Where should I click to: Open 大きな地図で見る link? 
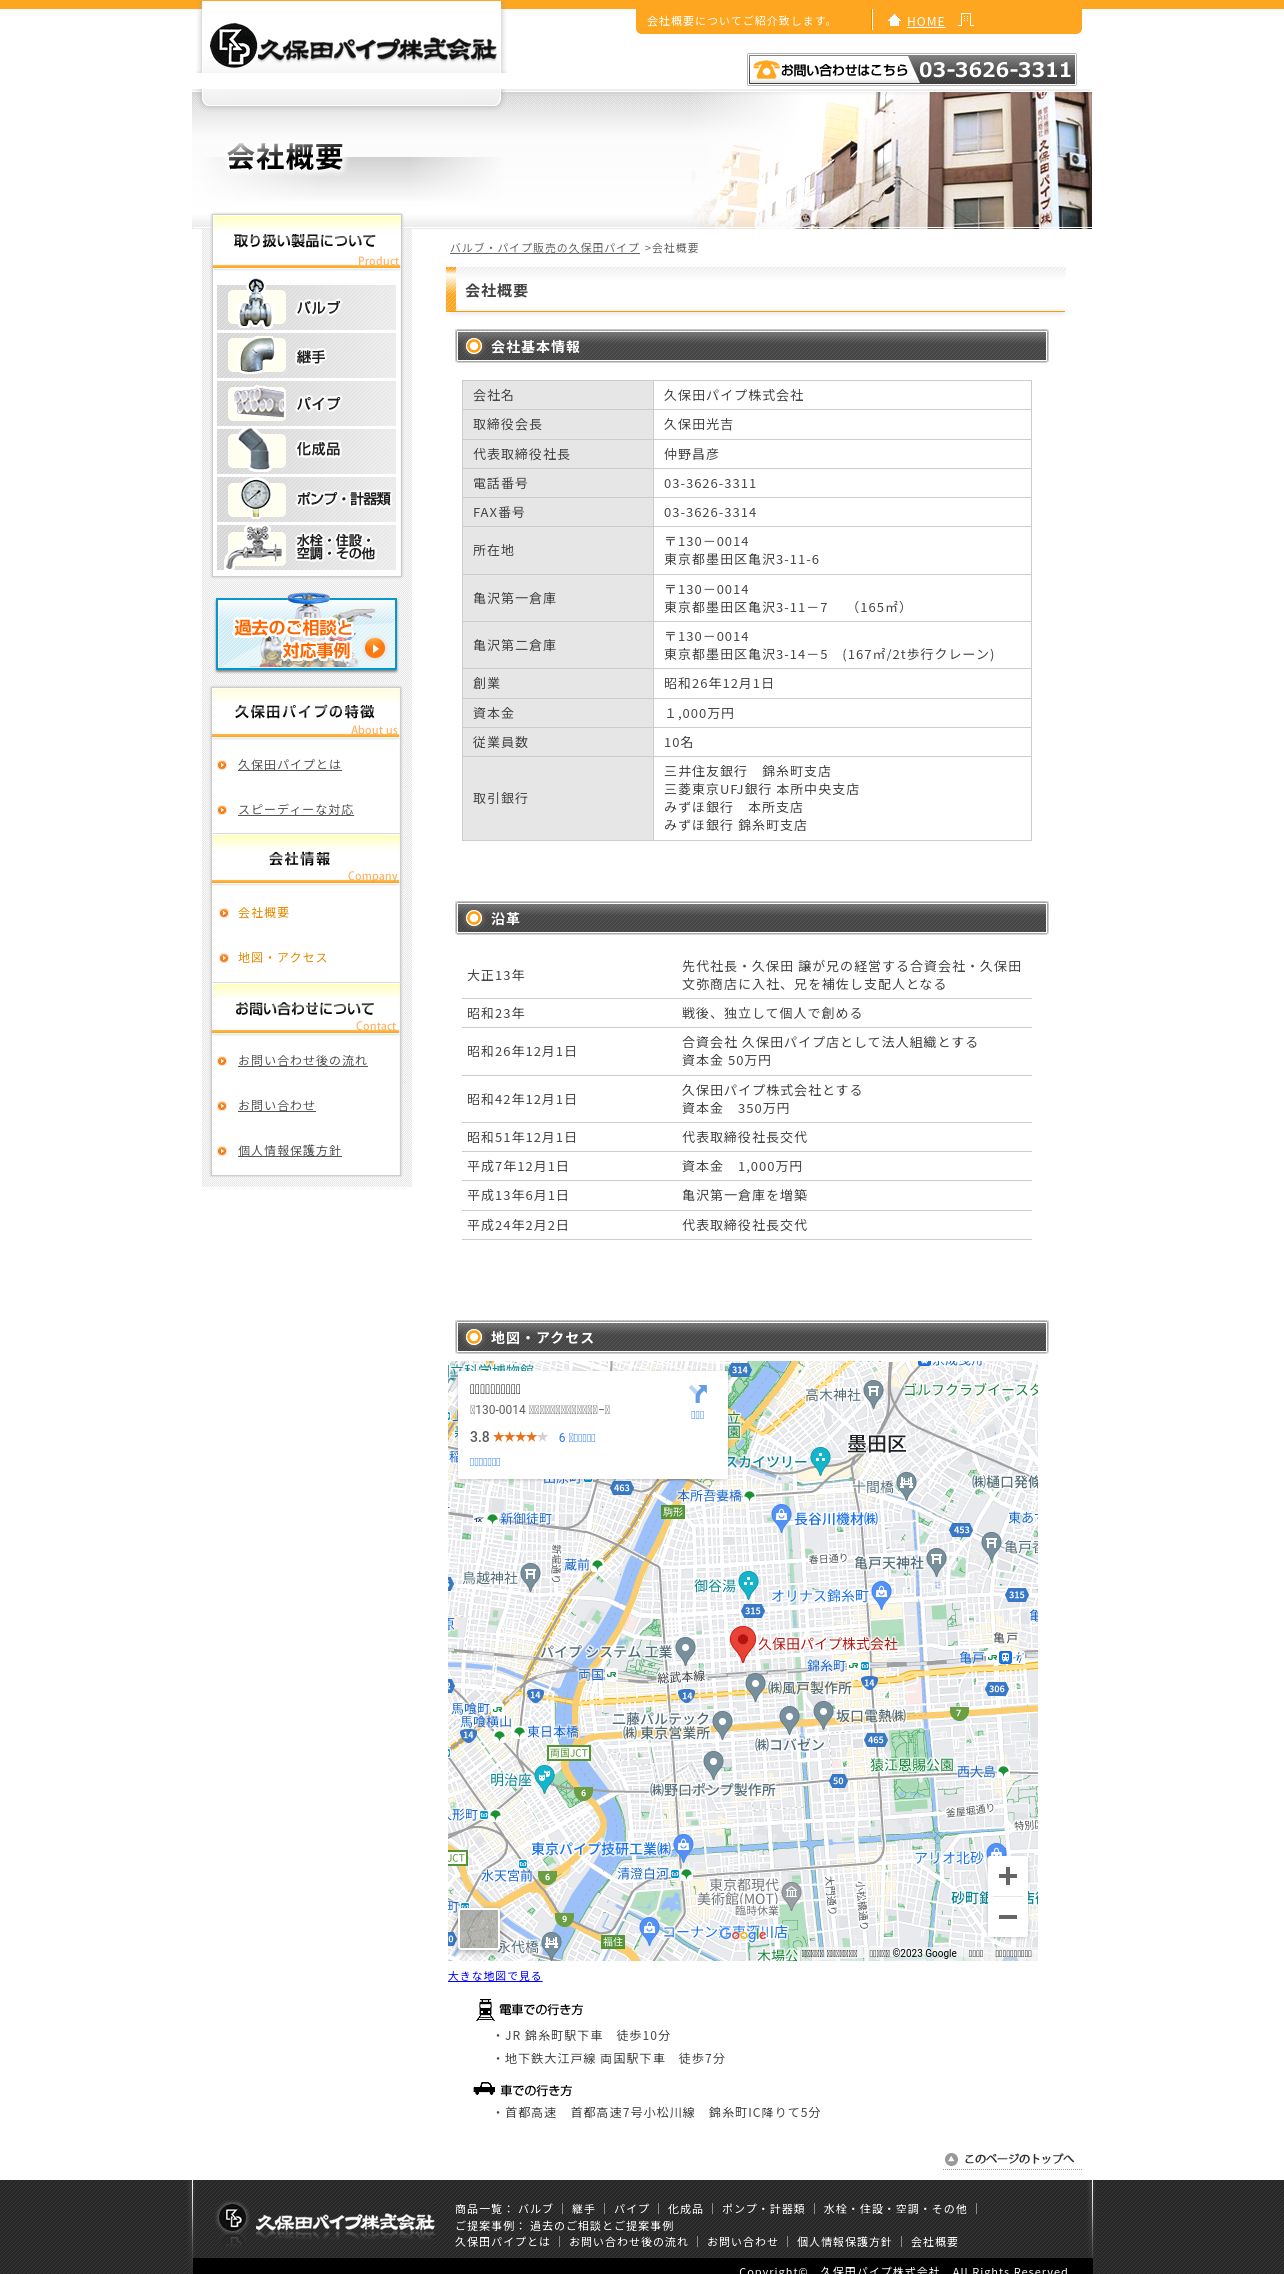[x=495, y=1976]
